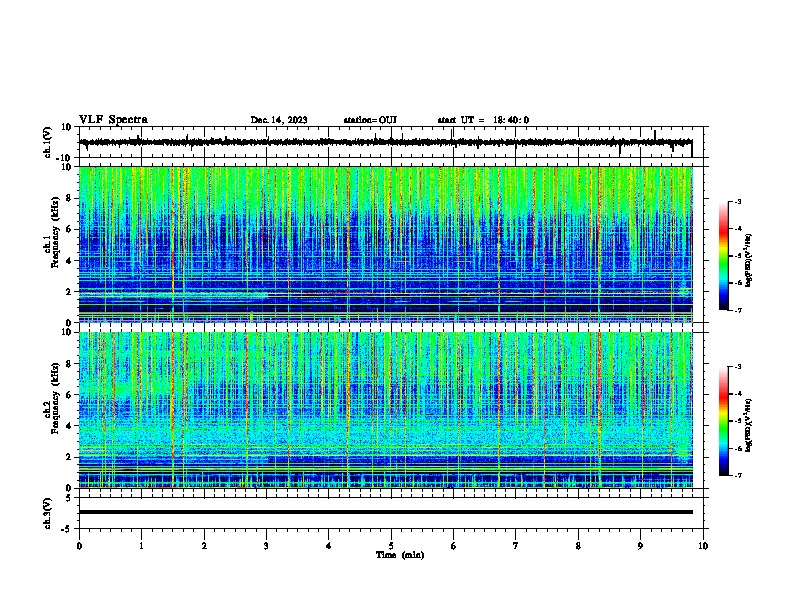Click the "ch.1(V)" waveform axis label

coord(48,142)
